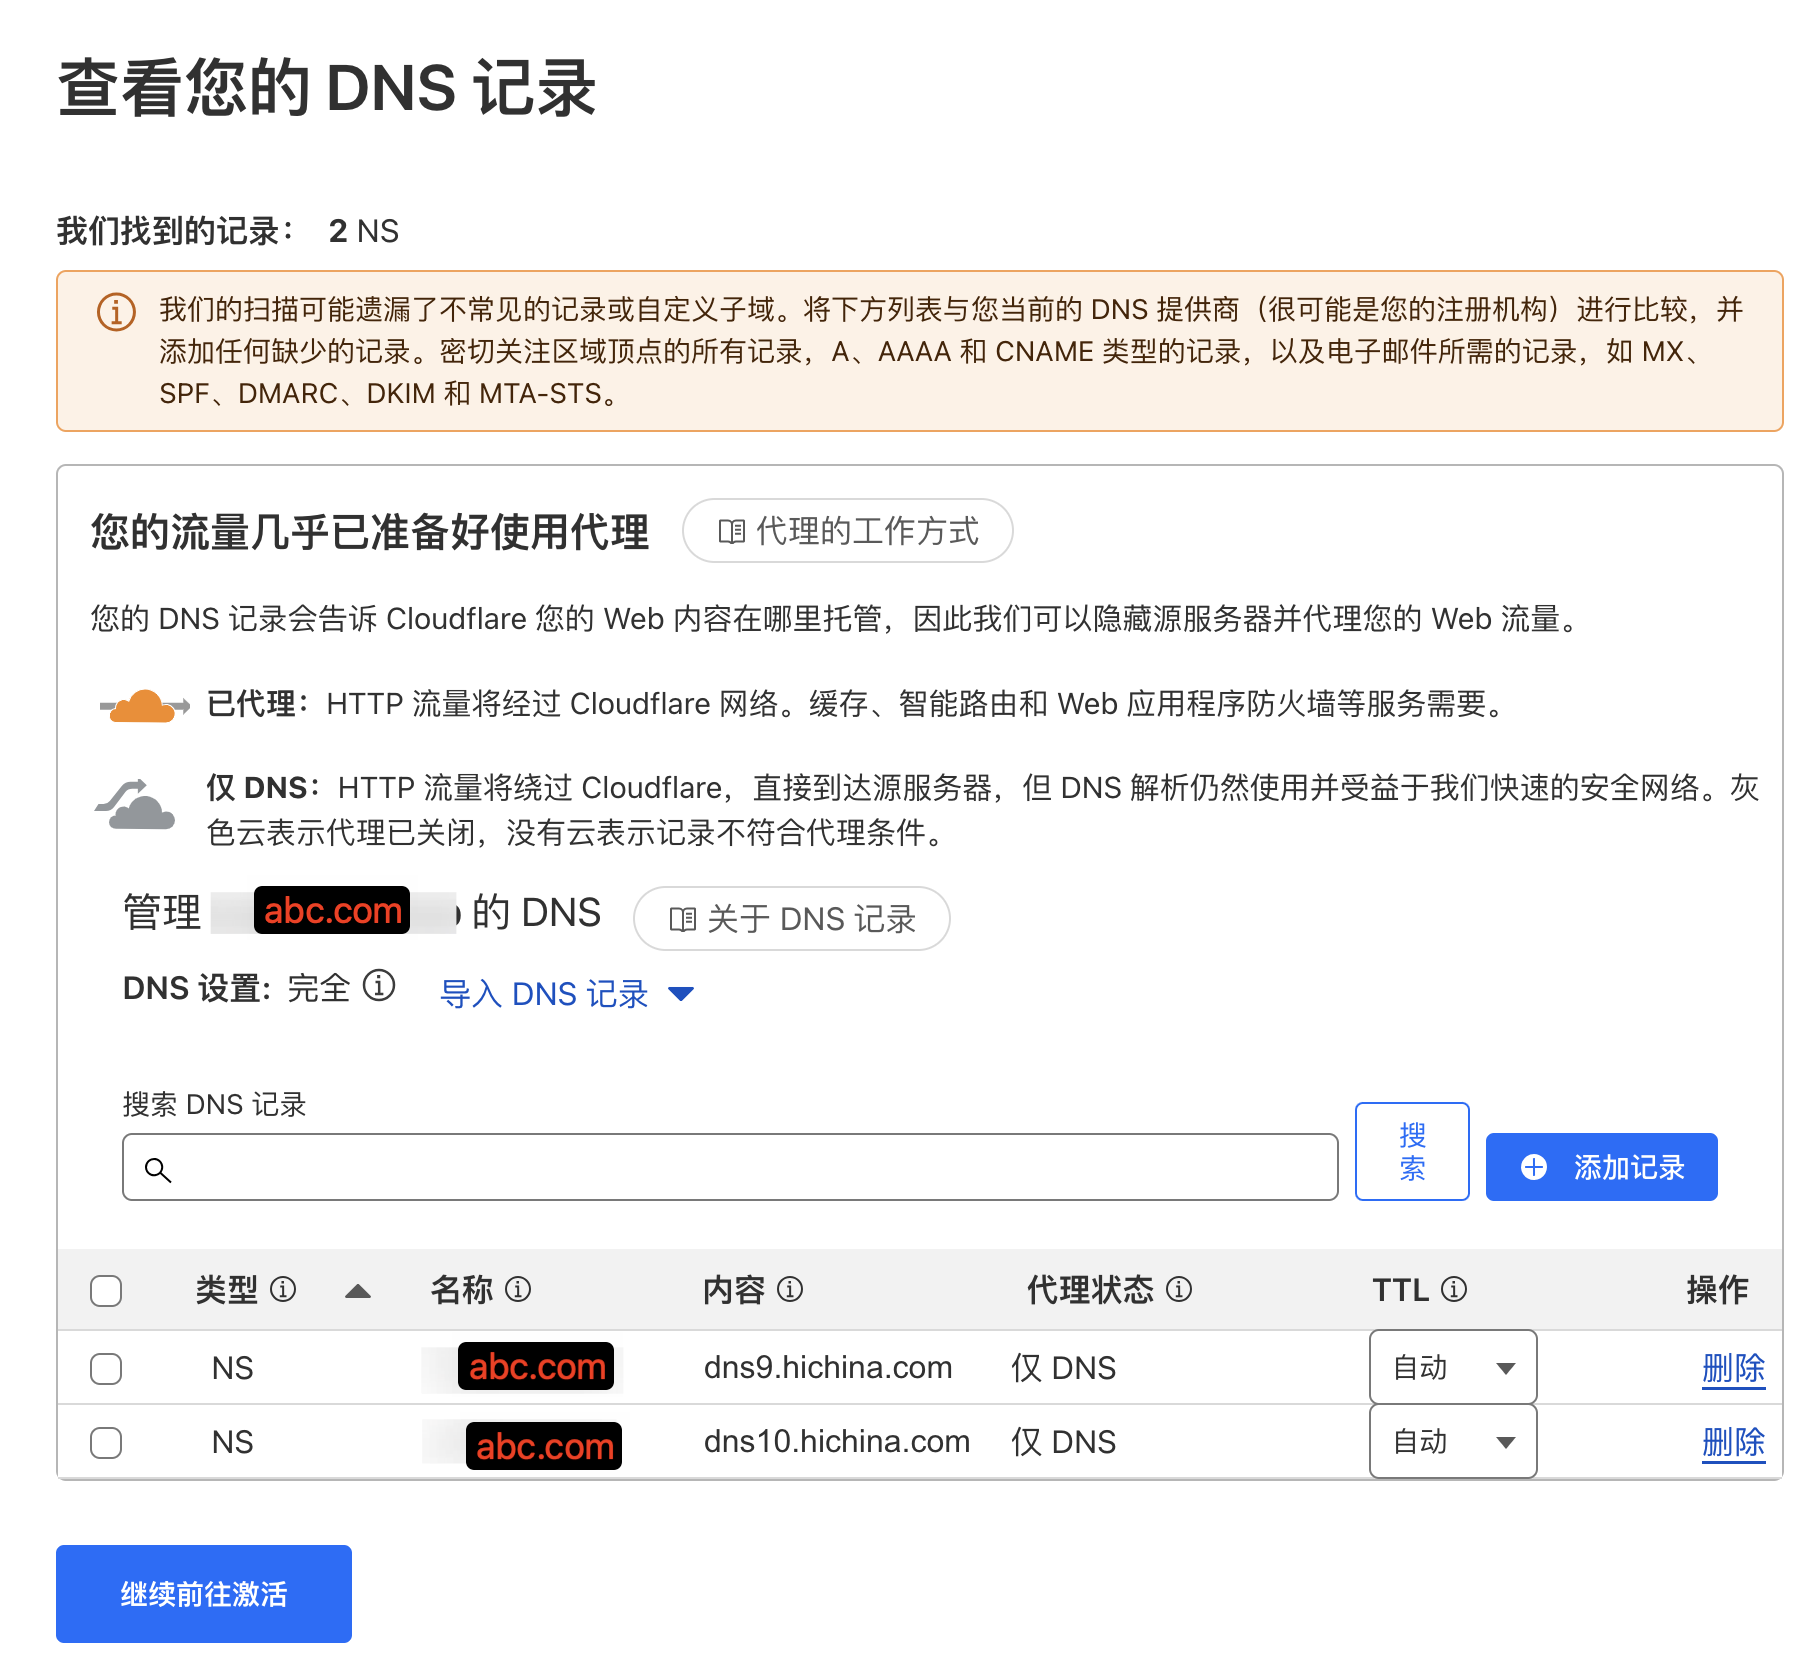Click the warning info icon in orange banner
The width and height of the screenshot is (1818, 1678).
point(116,312)
